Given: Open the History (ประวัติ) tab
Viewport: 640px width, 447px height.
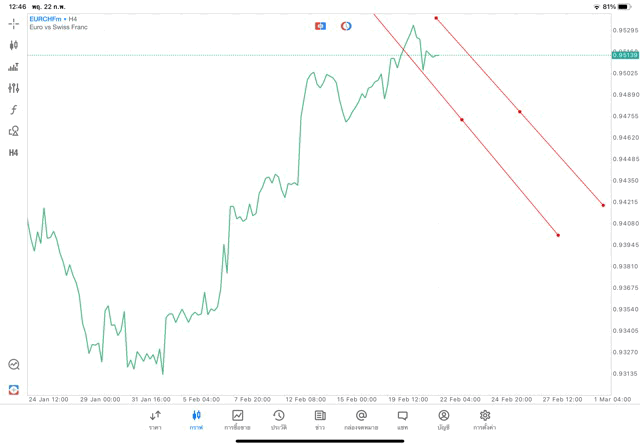Looking at the screenshot, I should (x=278, y=420).
